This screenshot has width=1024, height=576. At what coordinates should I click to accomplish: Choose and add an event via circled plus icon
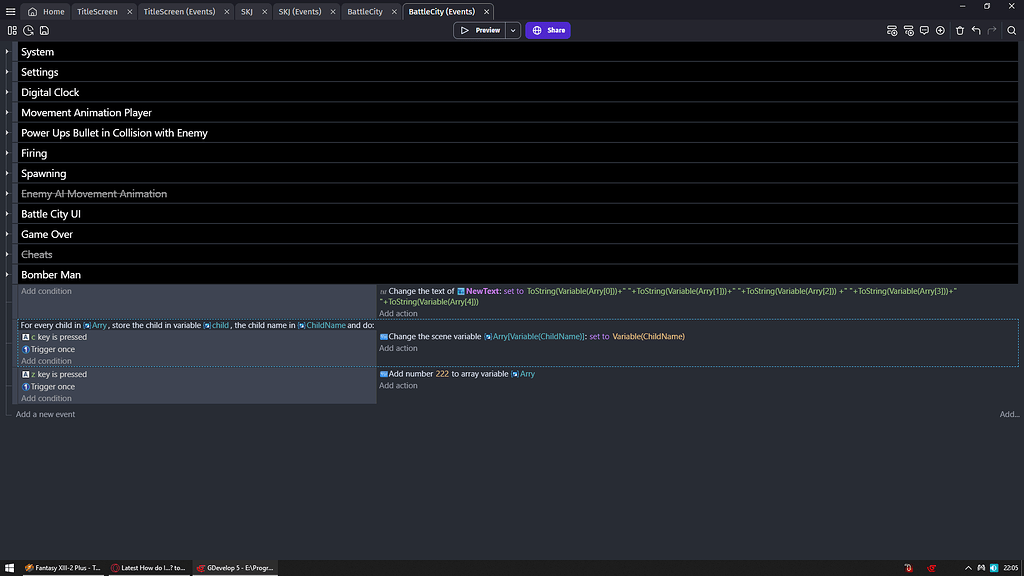pos(940,30)
